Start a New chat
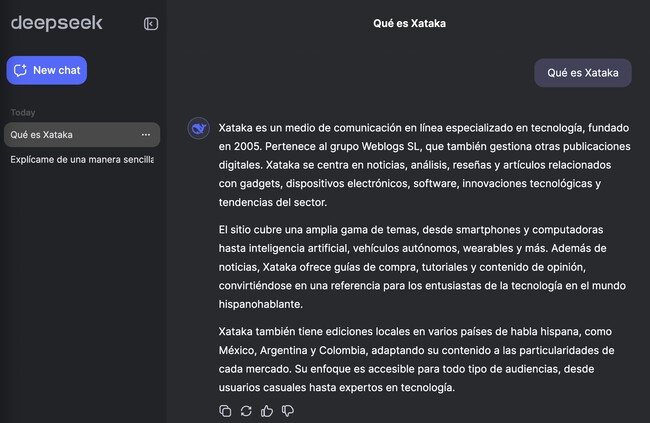Image resolution: width=650 pixels, height=423 pixels. pos(46,70)
